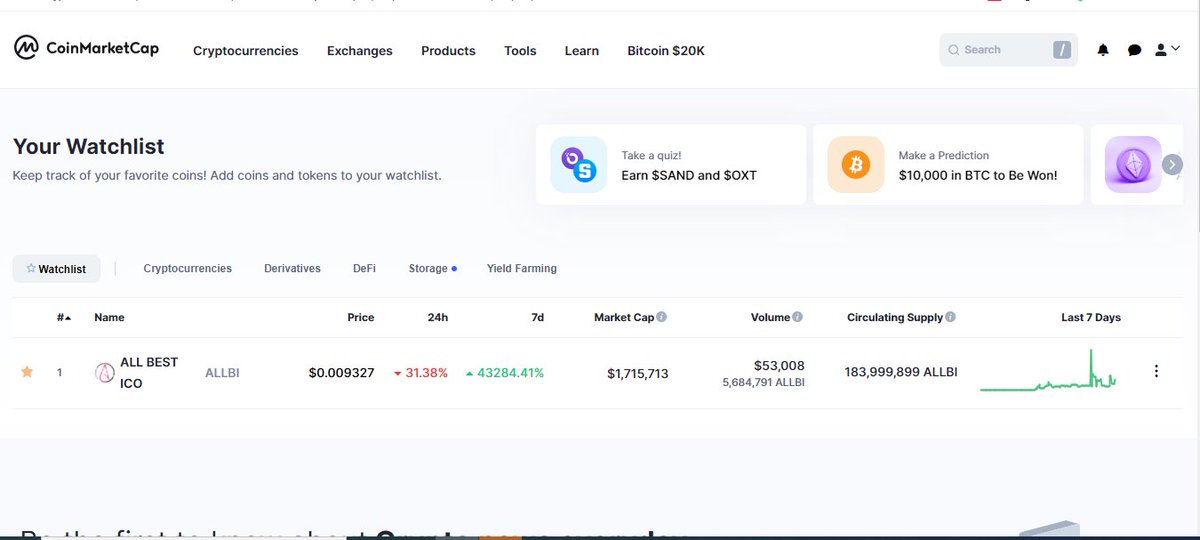Click the 24h change 31.38%
The width and height of the screenshot is (1200, 540).
click(x=421, y=373)
